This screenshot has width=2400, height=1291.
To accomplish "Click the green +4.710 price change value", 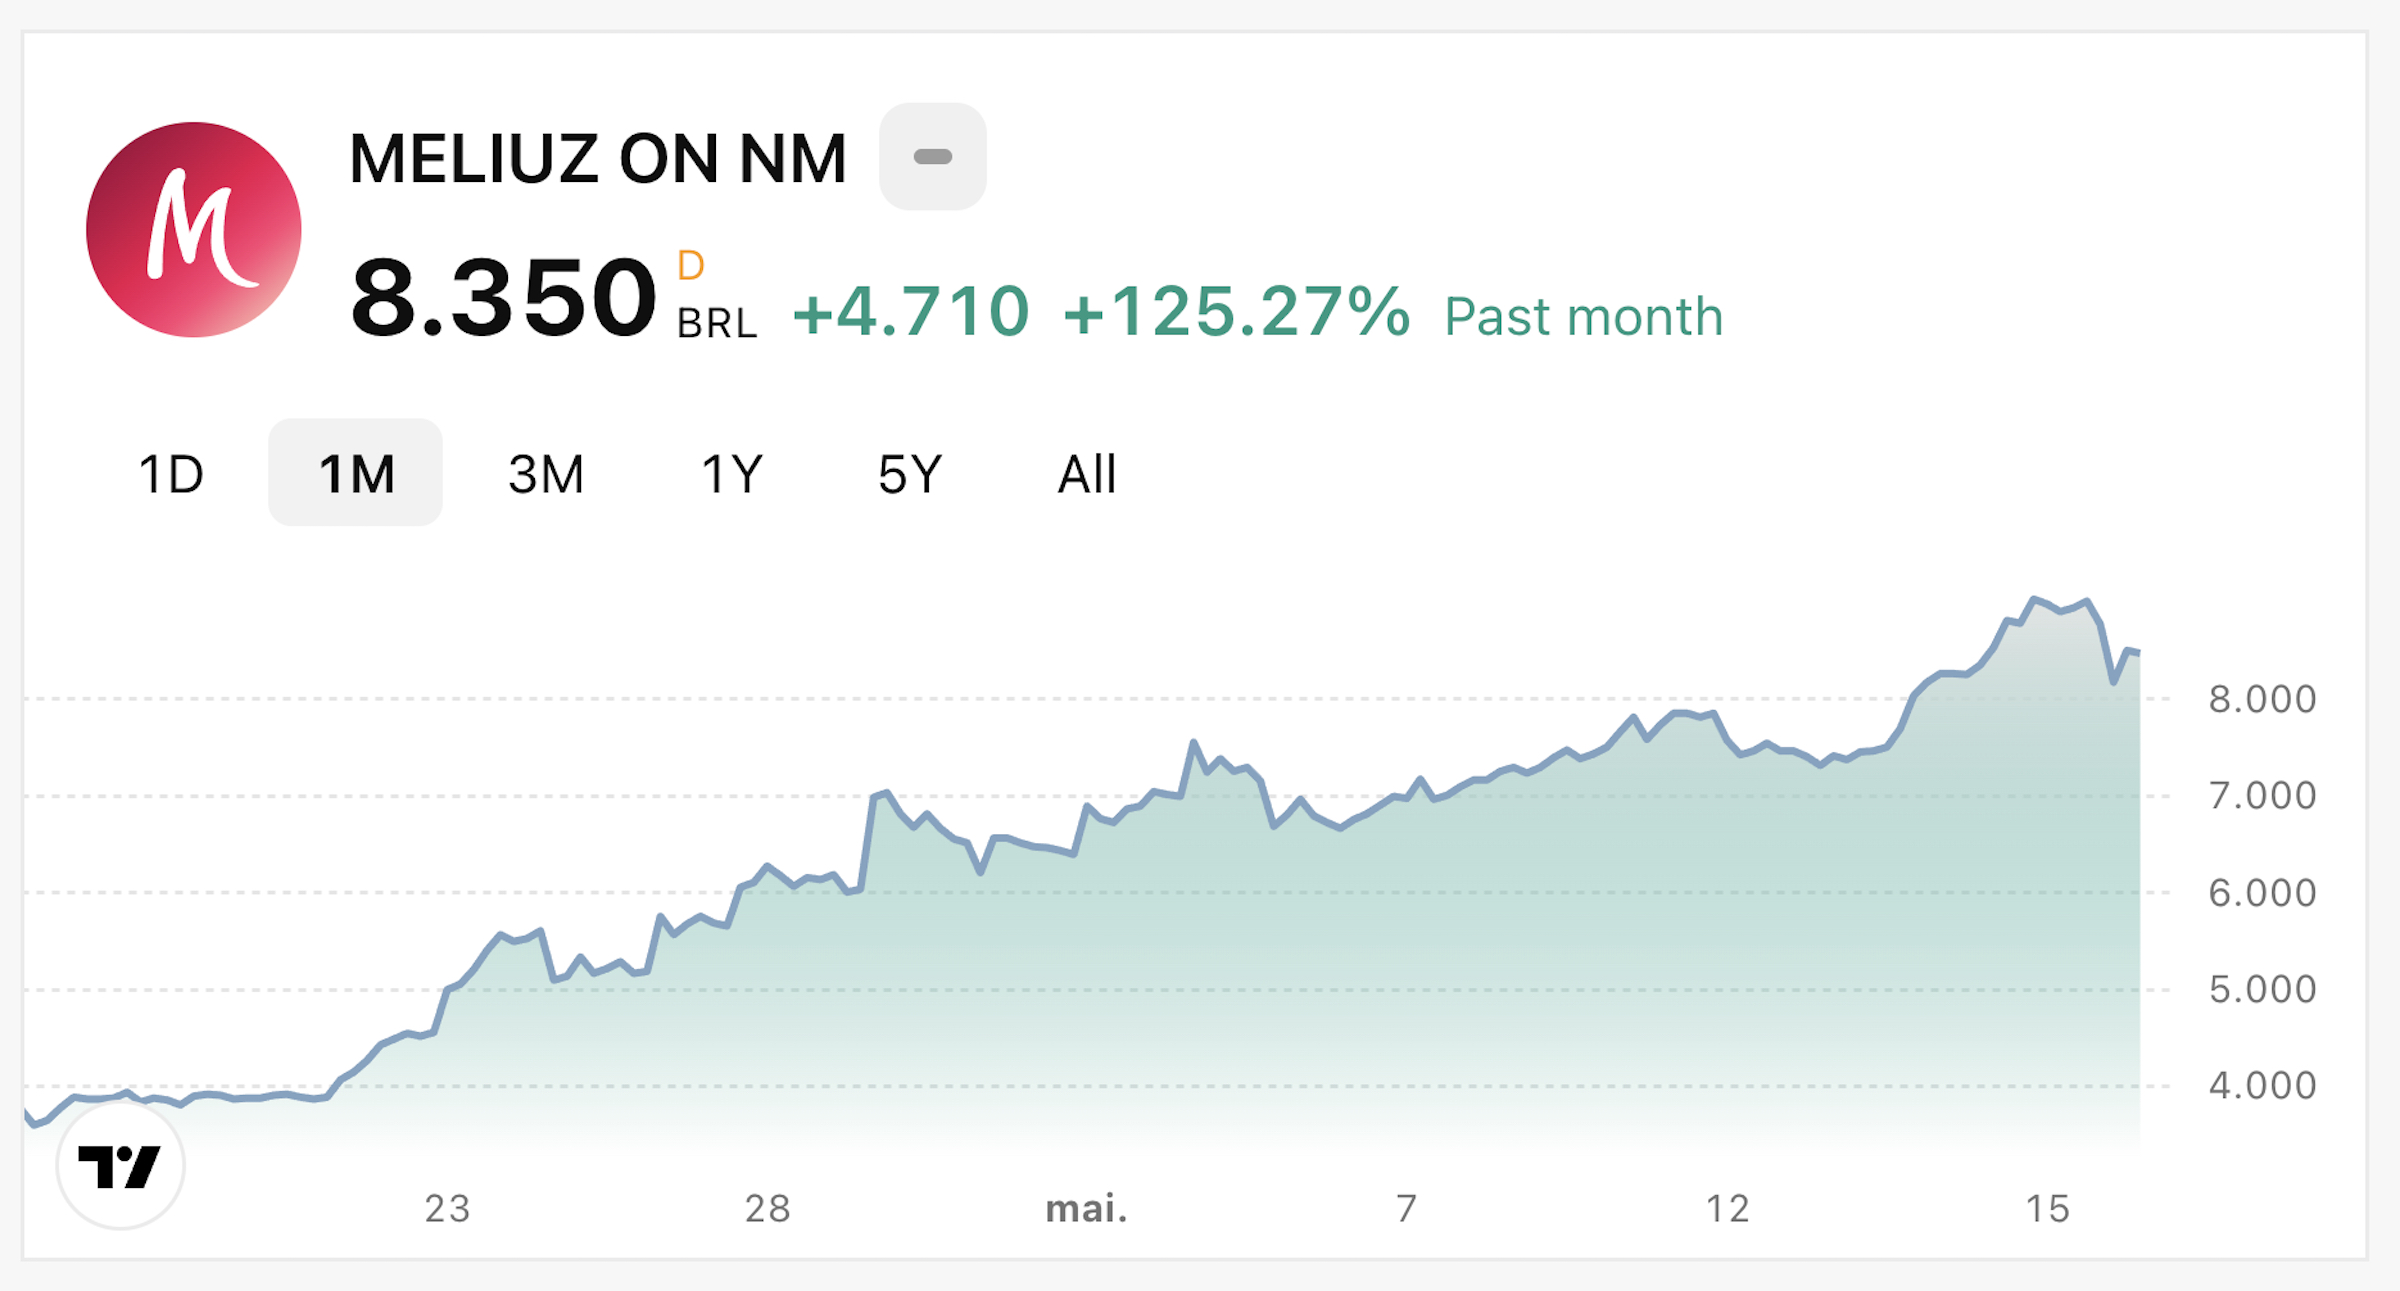I will (910, 313).
